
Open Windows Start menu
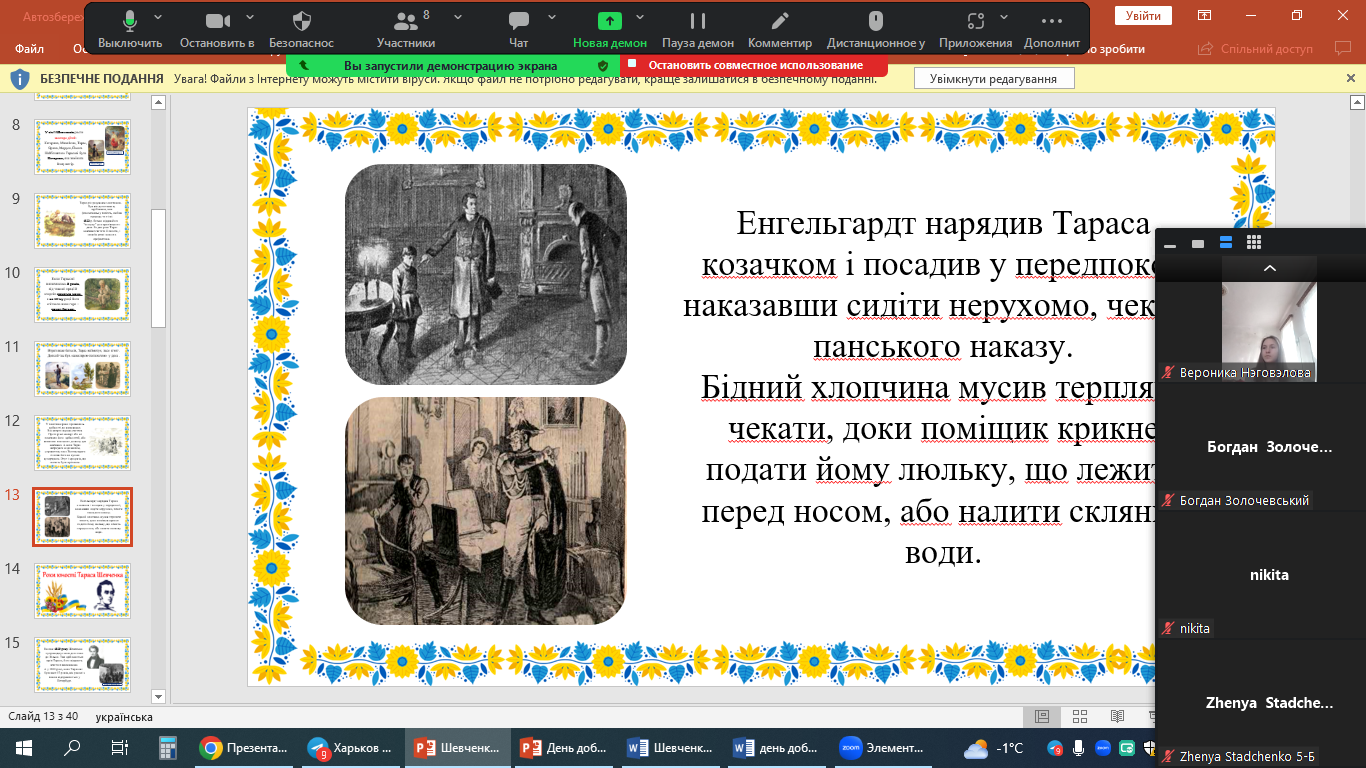pos(24,748)
